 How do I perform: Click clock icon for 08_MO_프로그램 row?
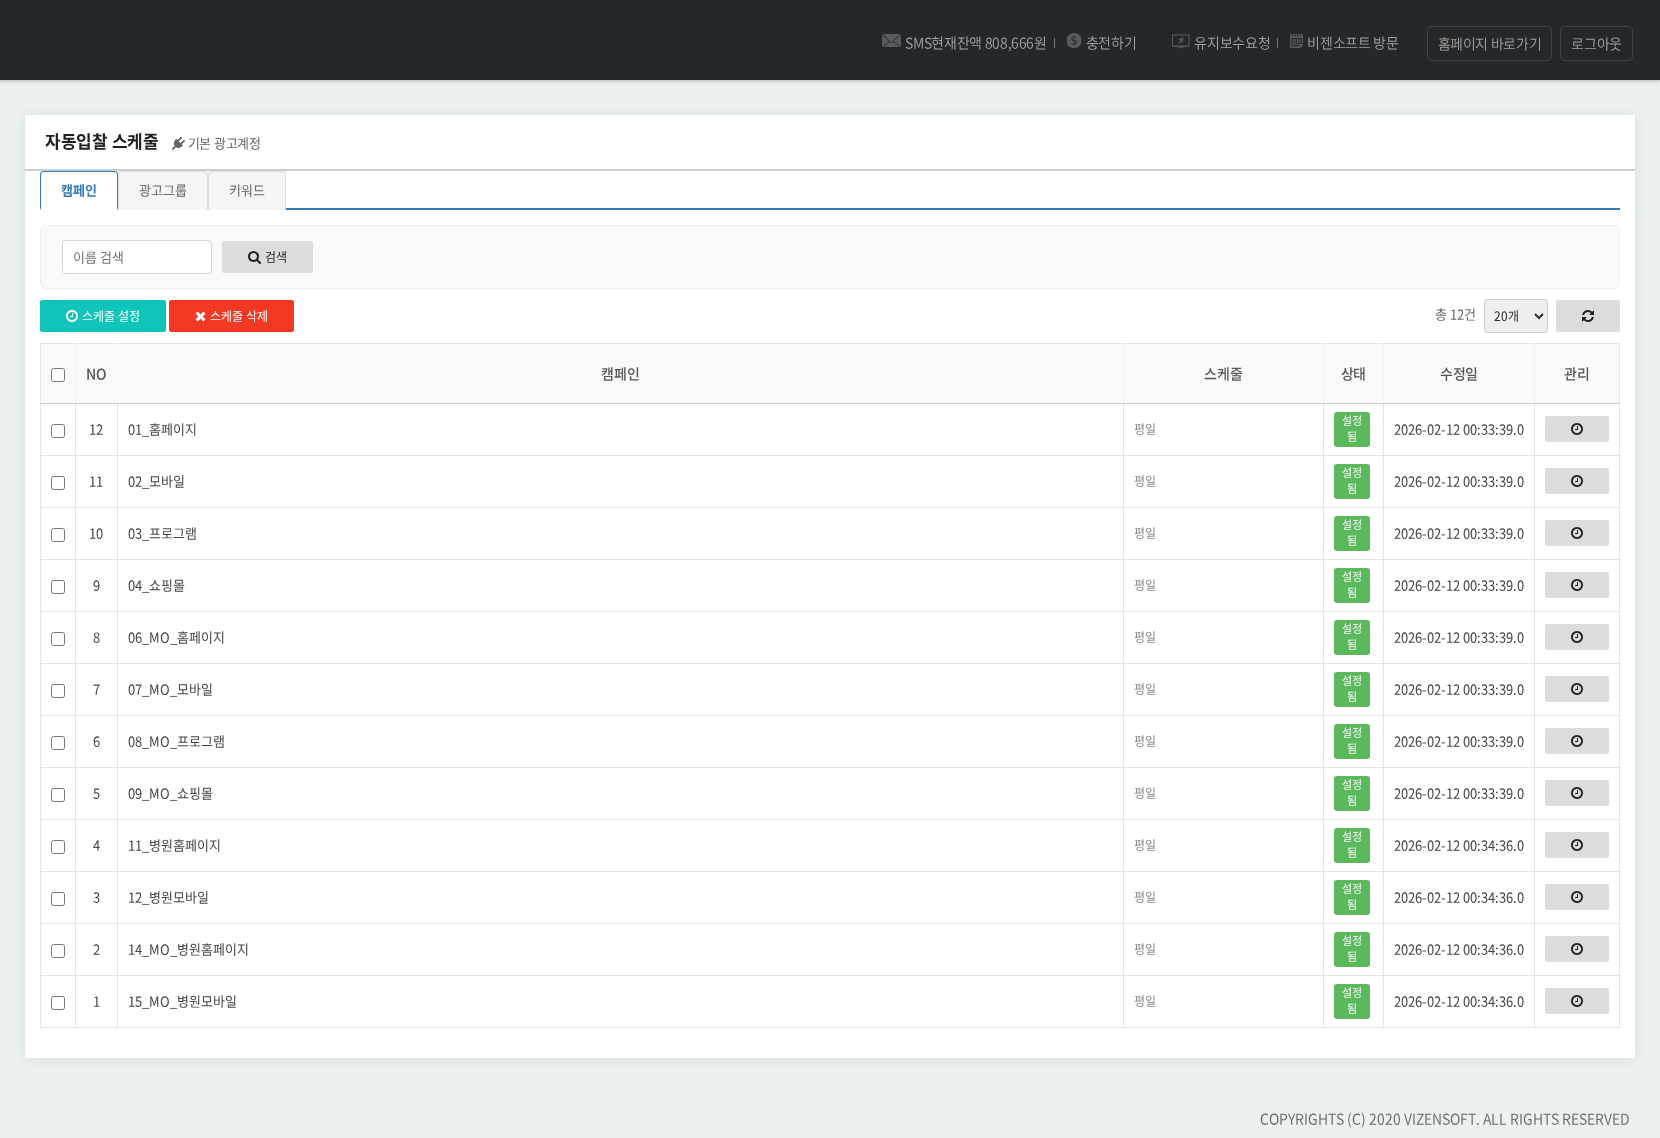(1576, 741)
